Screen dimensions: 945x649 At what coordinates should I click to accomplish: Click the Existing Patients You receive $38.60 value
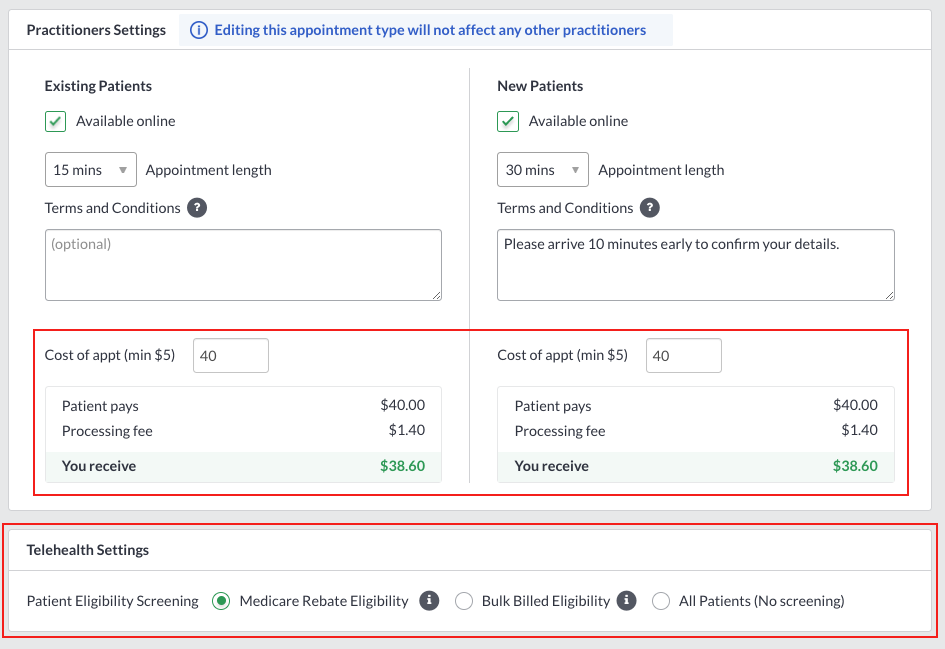(x=403, y=466)
